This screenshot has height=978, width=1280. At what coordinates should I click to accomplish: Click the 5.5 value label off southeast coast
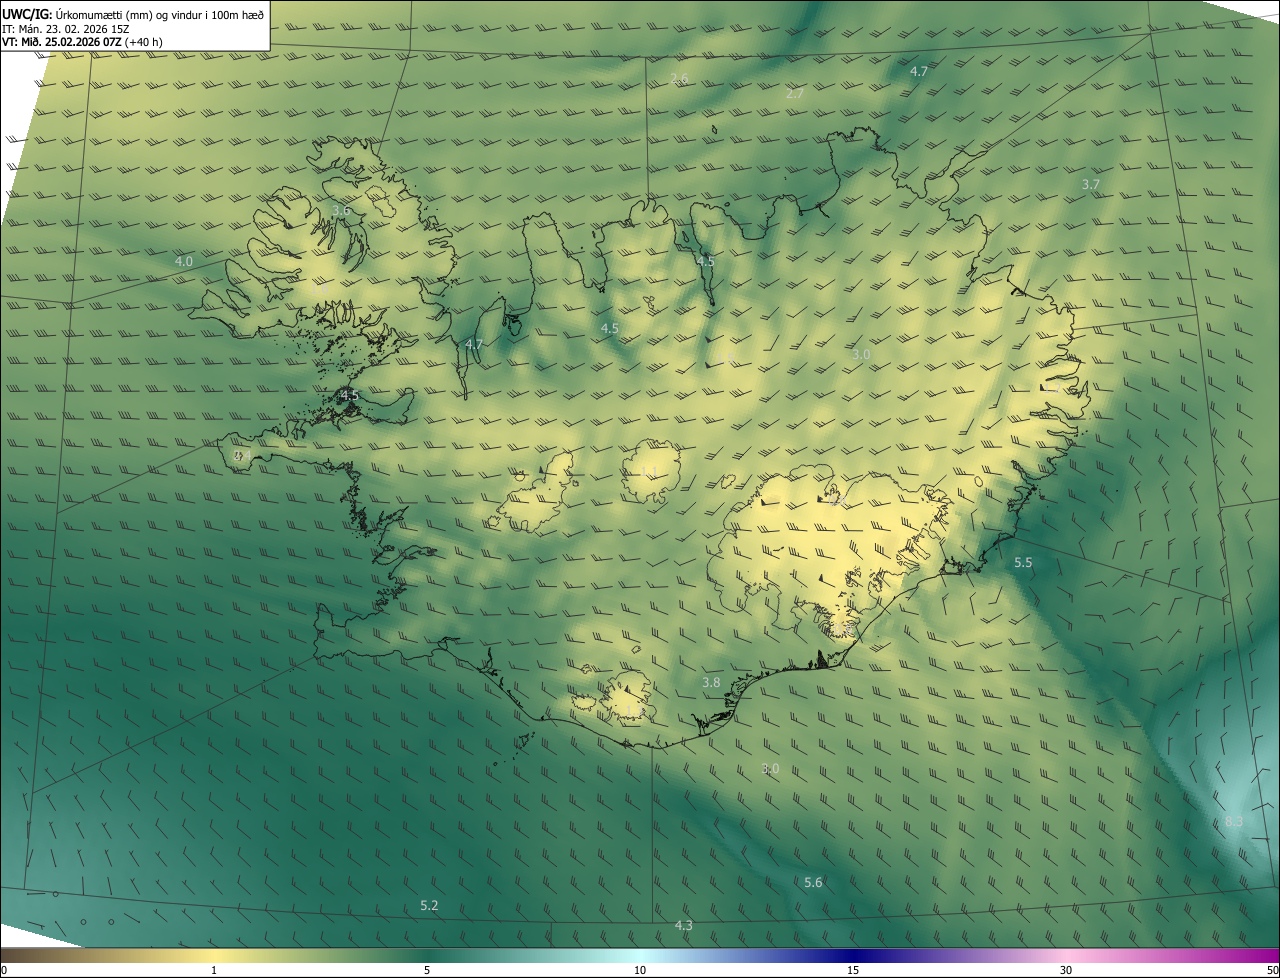[x=1023, y=564]
